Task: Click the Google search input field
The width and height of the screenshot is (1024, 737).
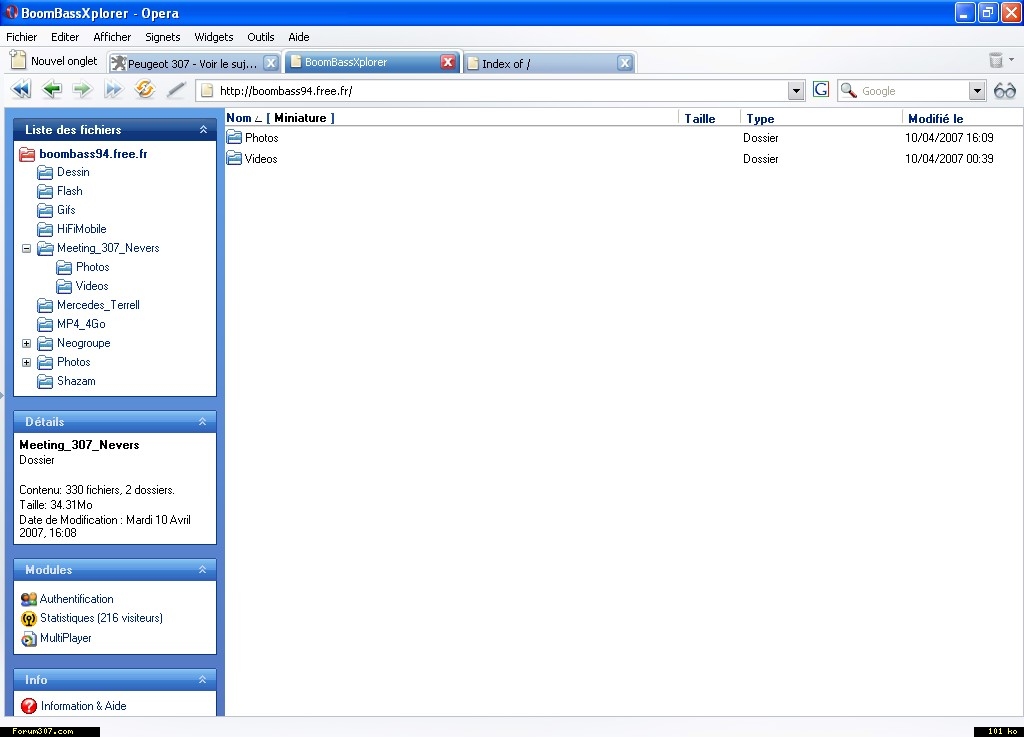Action: (914, 91)
